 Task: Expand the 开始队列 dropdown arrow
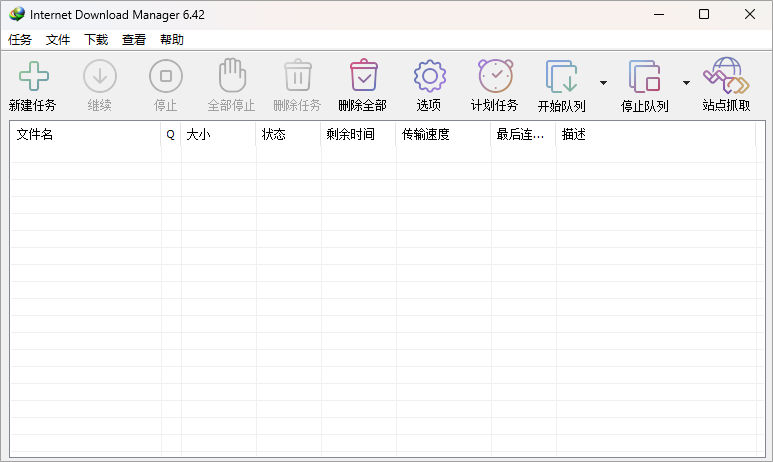[x=603, y=83]
